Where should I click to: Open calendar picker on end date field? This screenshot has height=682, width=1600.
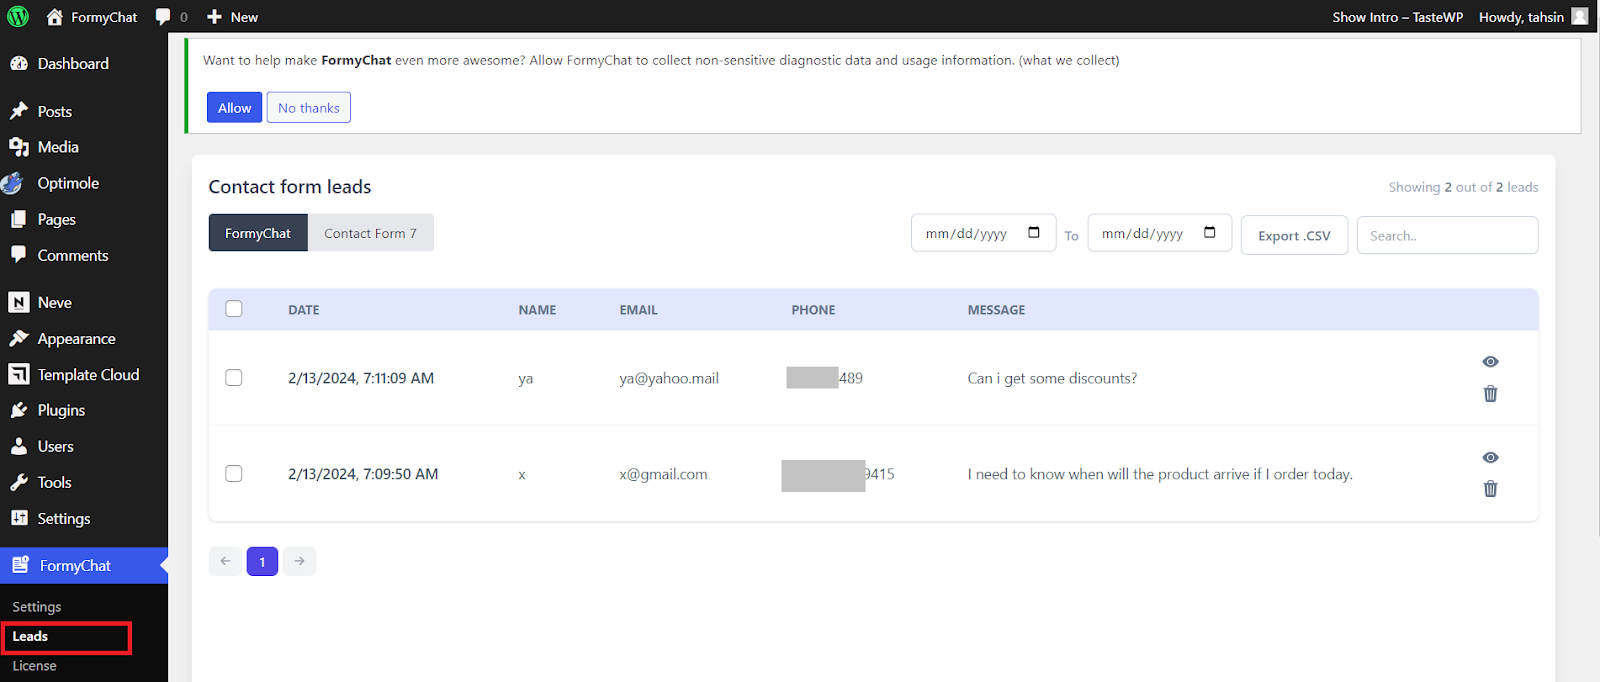click(1210, 233)
